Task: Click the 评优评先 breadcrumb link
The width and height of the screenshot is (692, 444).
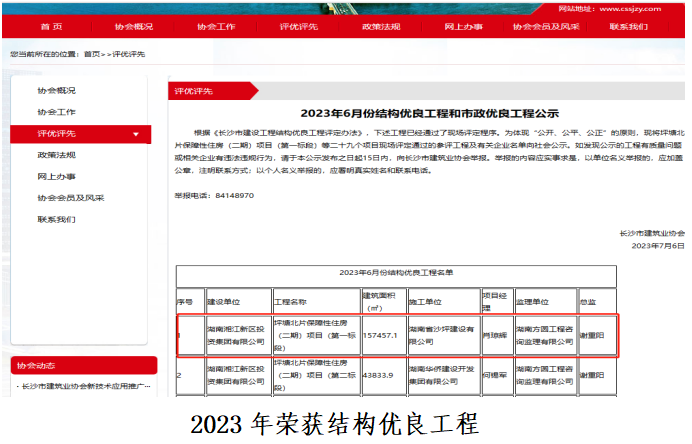Action: click(x=128, y=52)
